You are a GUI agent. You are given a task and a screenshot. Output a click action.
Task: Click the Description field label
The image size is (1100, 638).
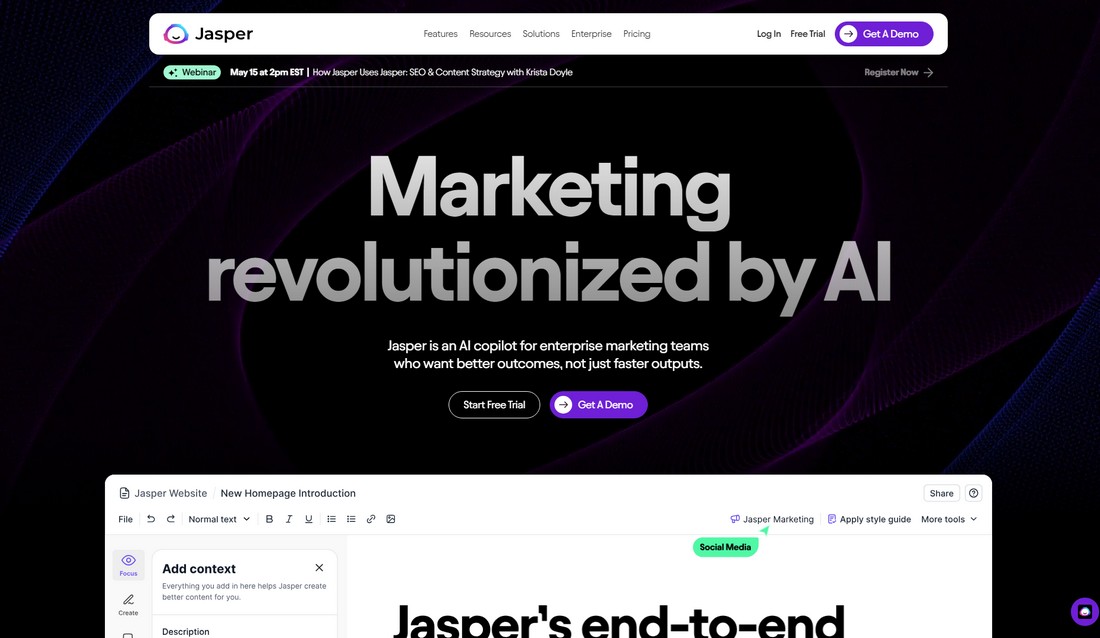tap(186, 632)
